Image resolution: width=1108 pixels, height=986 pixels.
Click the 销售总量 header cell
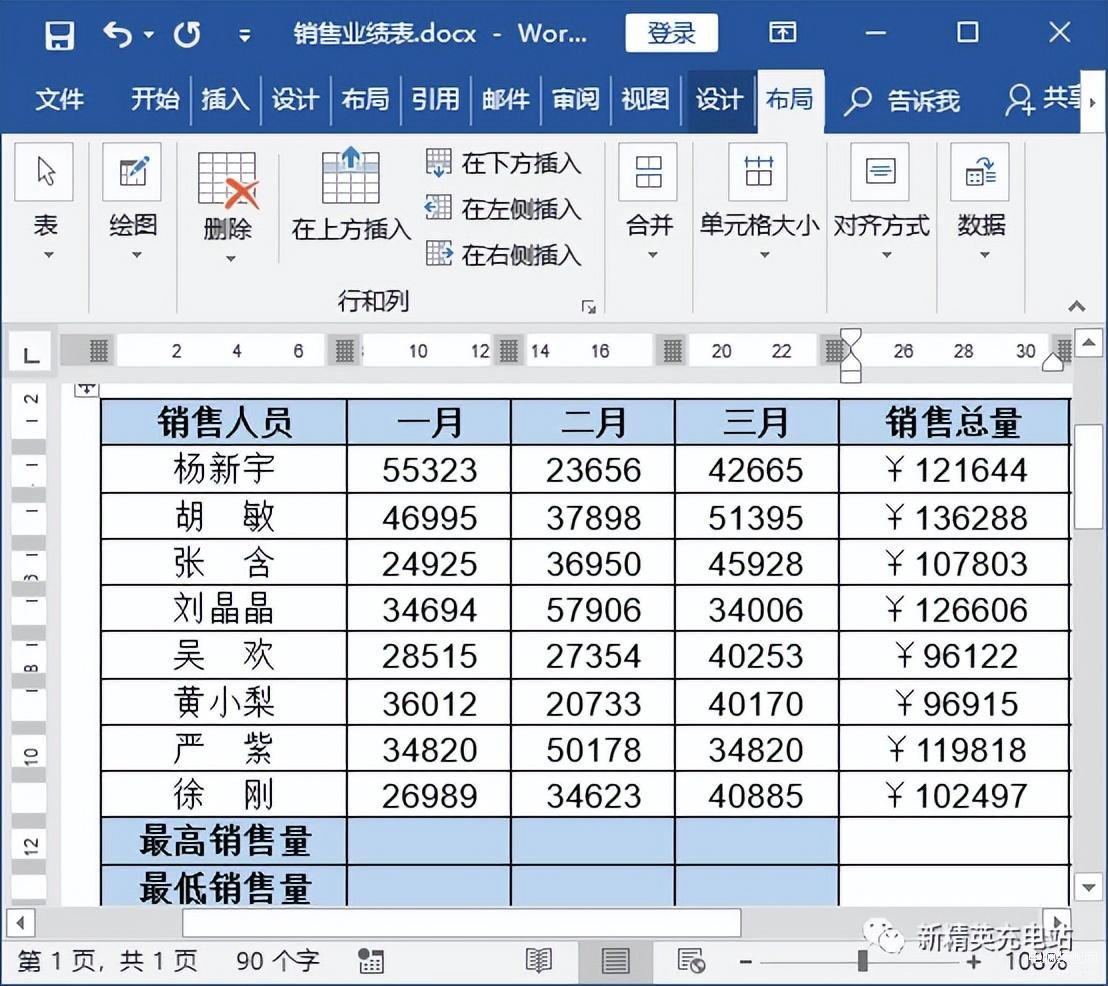[x=954, y=422]
